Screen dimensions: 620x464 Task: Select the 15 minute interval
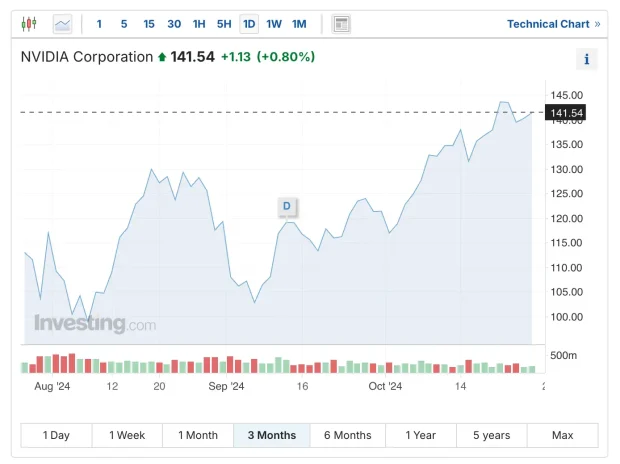(149, 24)
